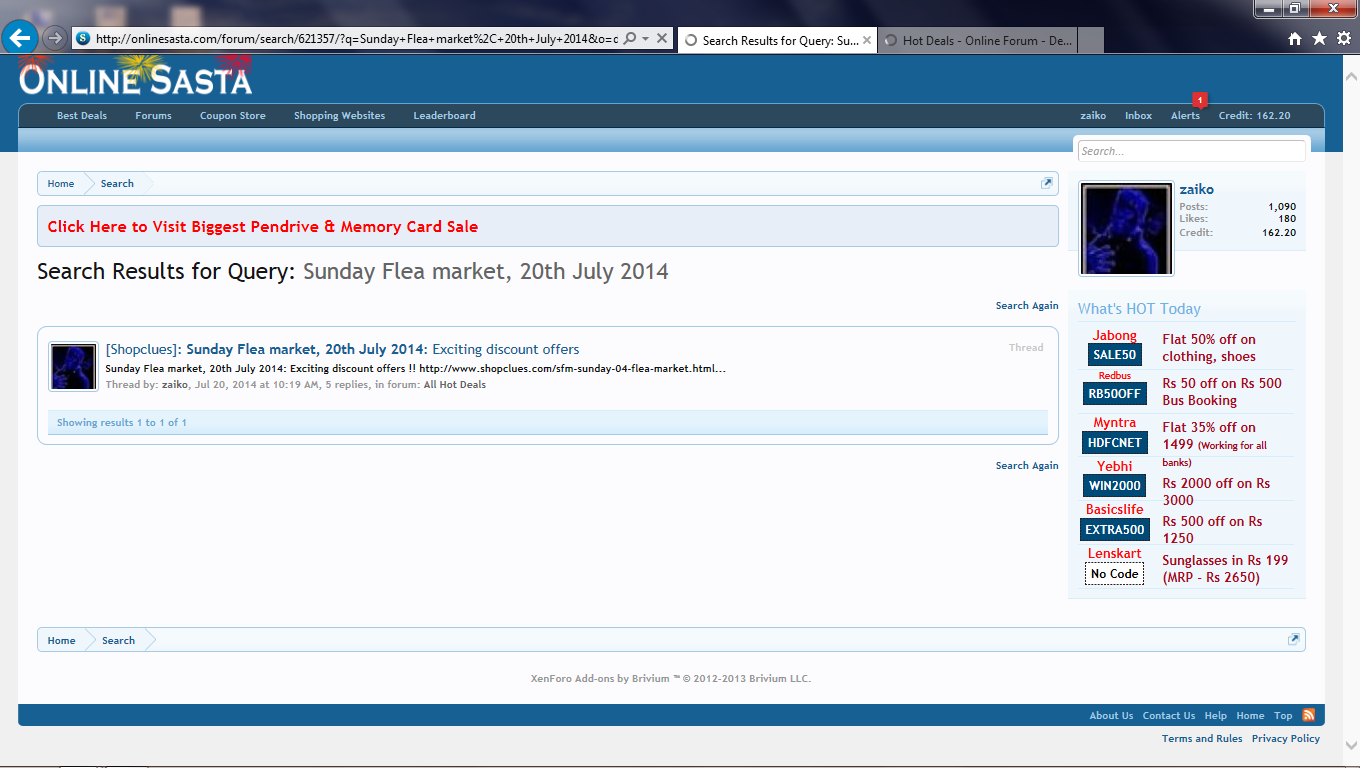
Task: Focus the Search... input field
Action: click(x=1191, y=151)
